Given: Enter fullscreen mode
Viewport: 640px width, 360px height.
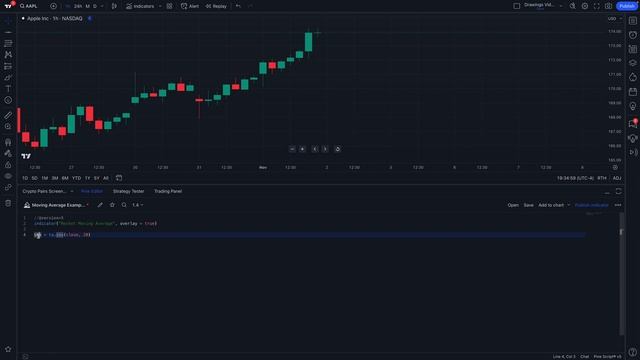Looking at the screenshot, I should click(x=596, y=6).
